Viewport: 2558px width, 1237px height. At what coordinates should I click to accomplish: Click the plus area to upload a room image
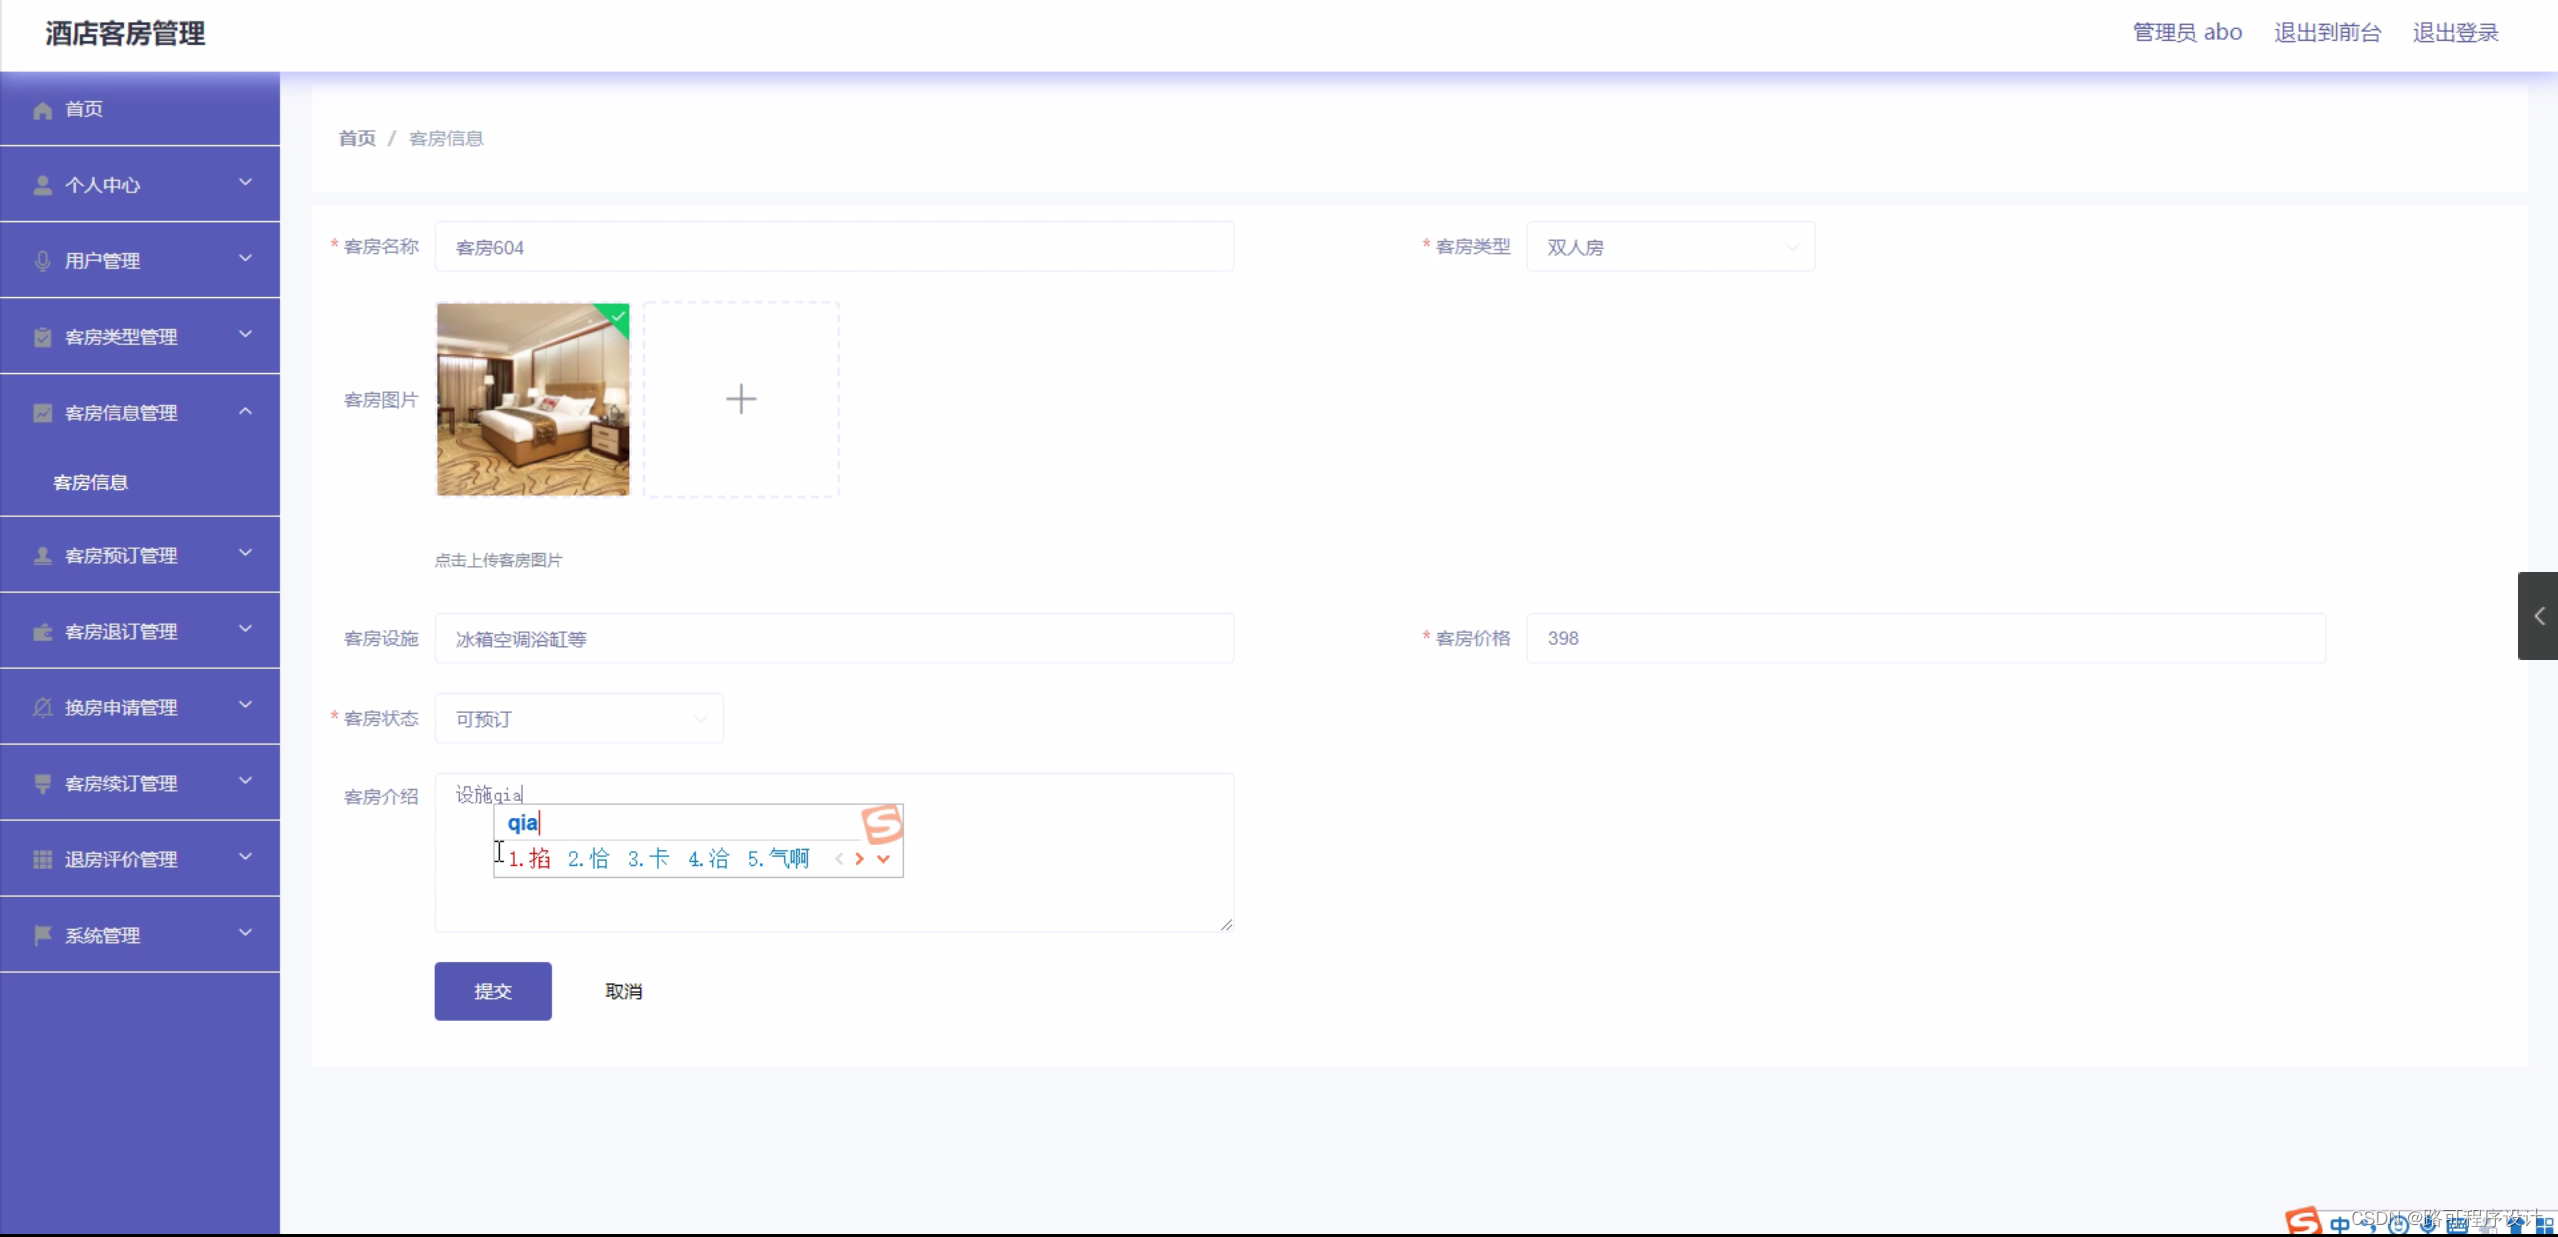click(x=740, y=399)
